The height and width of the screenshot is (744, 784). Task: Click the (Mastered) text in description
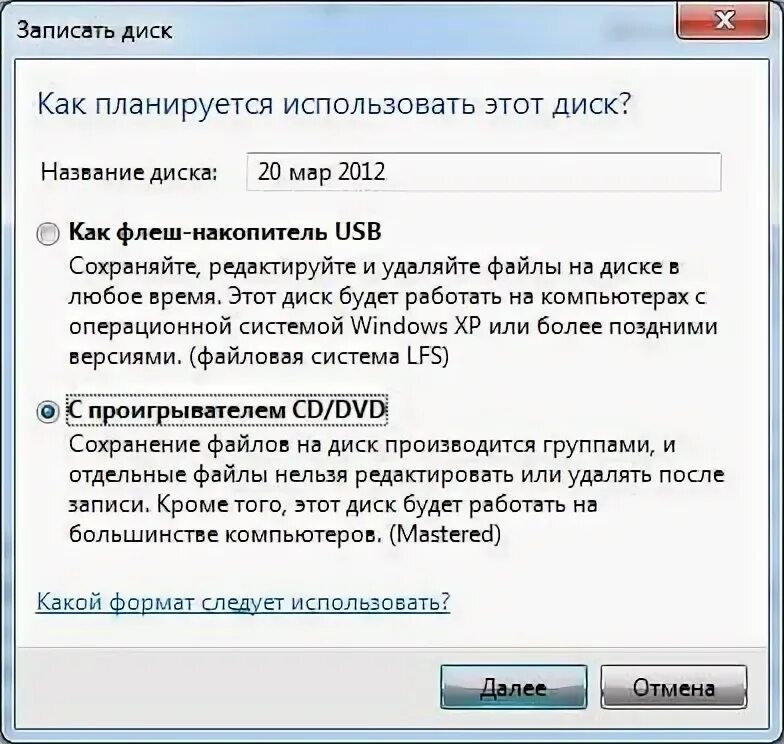pos(445,534)
